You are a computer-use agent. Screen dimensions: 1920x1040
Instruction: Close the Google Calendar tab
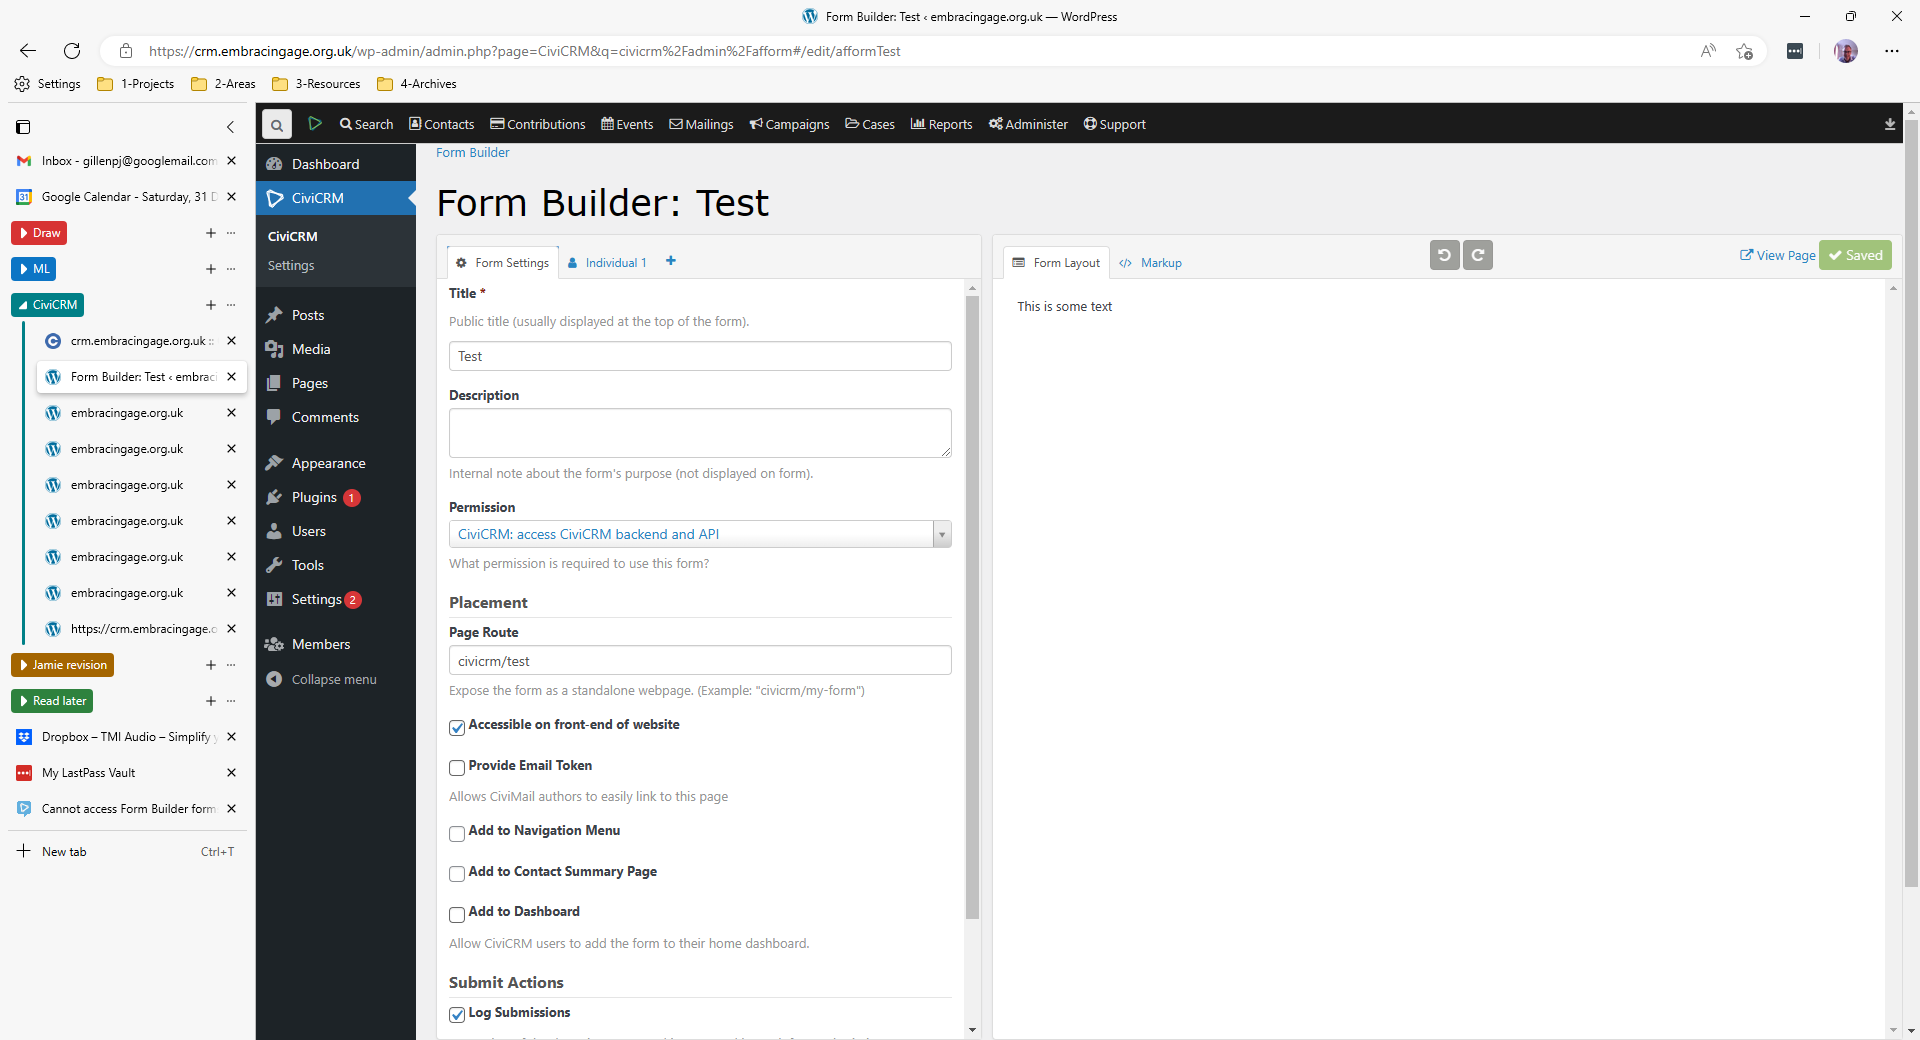pos(232,197)
